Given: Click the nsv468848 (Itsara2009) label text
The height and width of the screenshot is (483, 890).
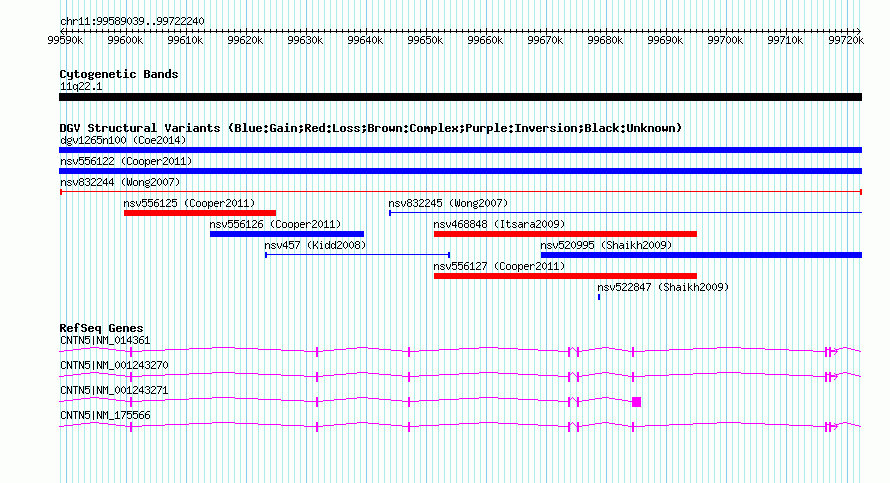Looking at the screenshot, I should click(x=499, y=224).
